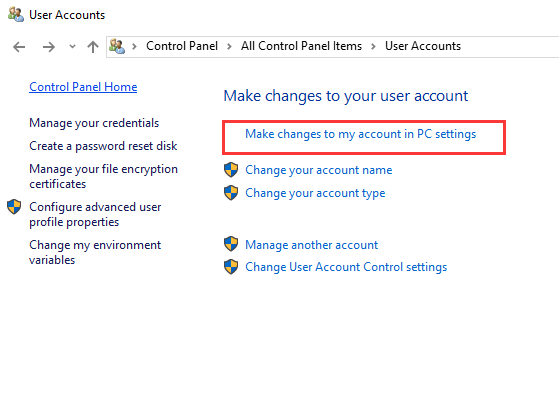This screenshot has height=410, width=559.
Task: Open Change User Account Control settings
Action: [346, 267]
